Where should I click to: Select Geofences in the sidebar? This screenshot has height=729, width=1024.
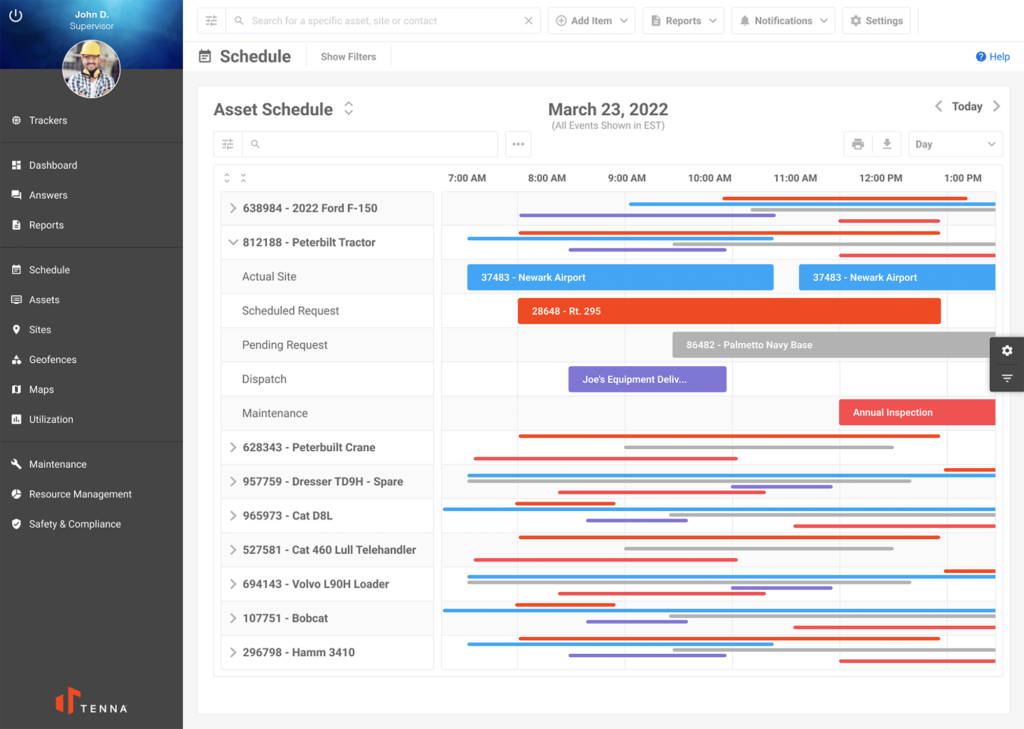(52, 360)
